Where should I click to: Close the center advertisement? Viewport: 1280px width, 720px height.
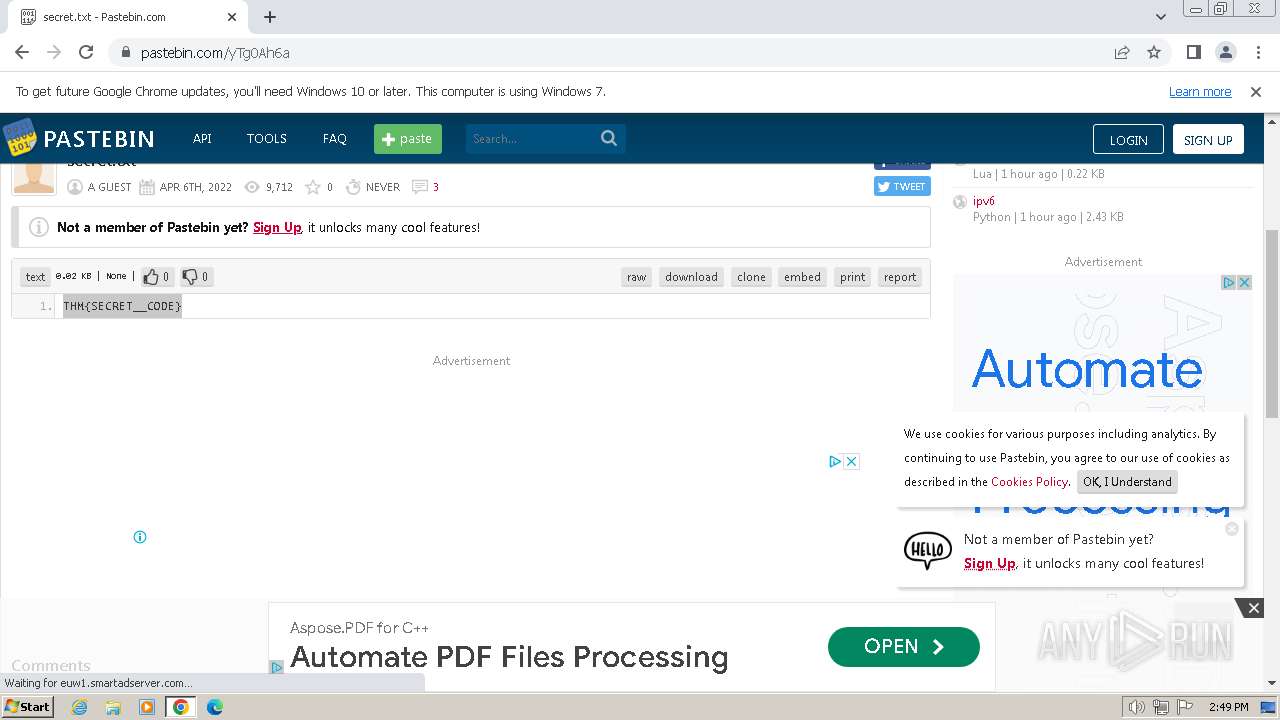[852, 461]
